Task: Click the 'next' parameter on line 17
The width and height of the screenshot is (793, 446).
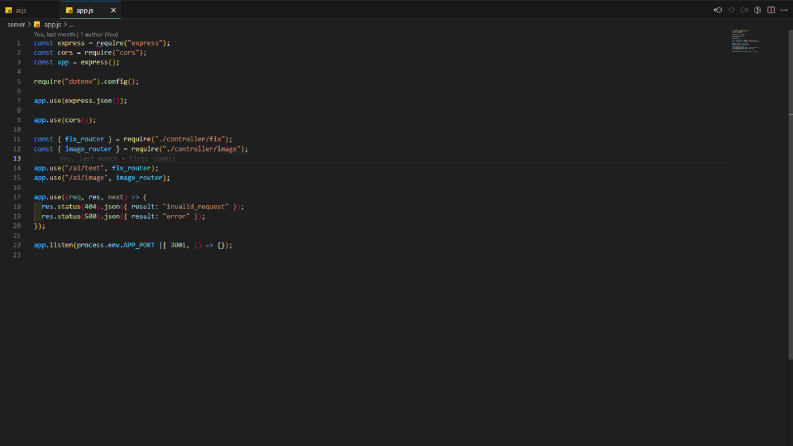Action: [116, 197]
